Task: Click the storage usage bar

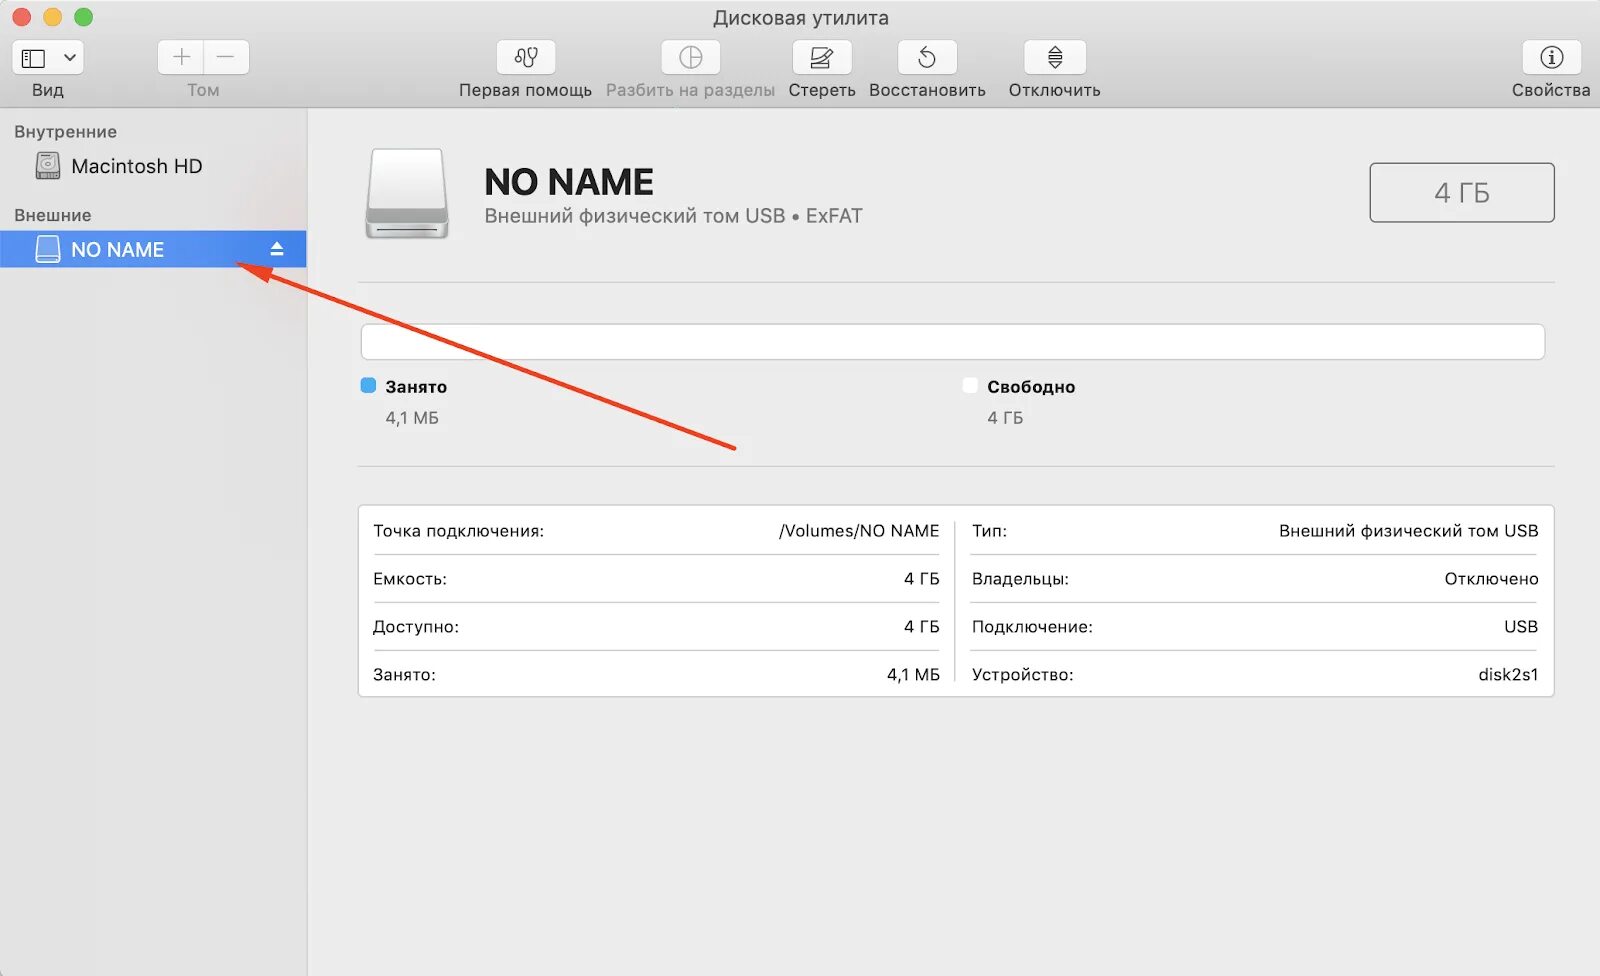Action: (950, 341)
